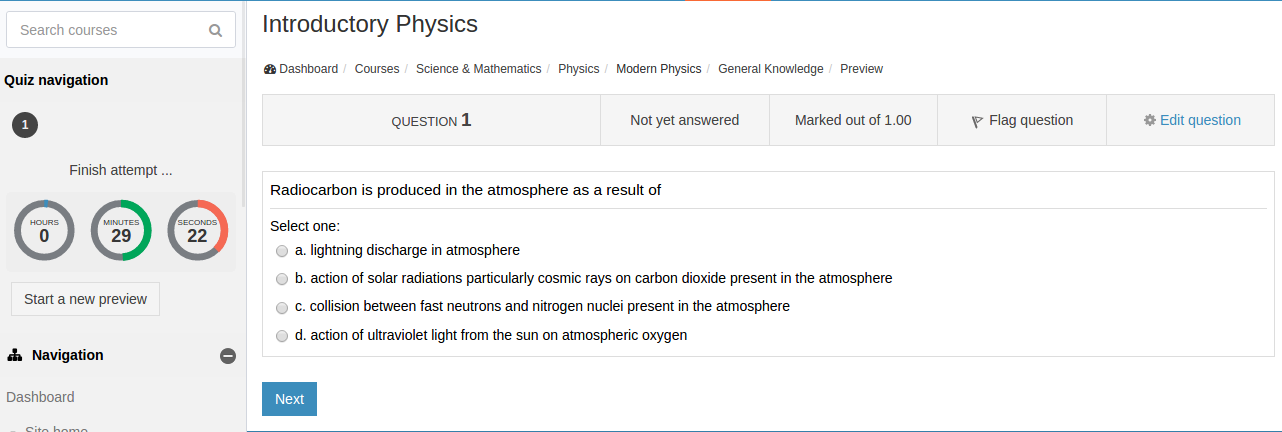Click the Finish attempt link
Image resolution: width=1282 pixels, height=432 pixels.
(x=121, y=170)
